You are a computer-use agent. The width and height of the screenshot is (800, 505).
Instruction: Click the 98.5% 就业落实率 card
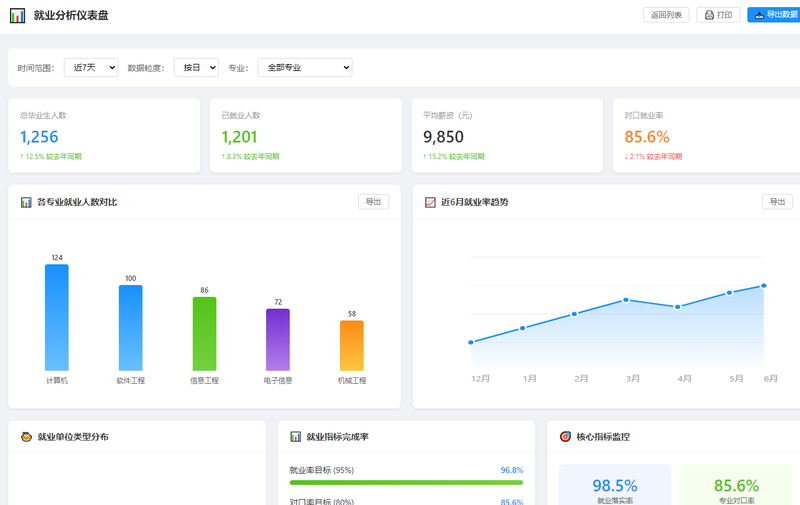click(x=615, y=485)
